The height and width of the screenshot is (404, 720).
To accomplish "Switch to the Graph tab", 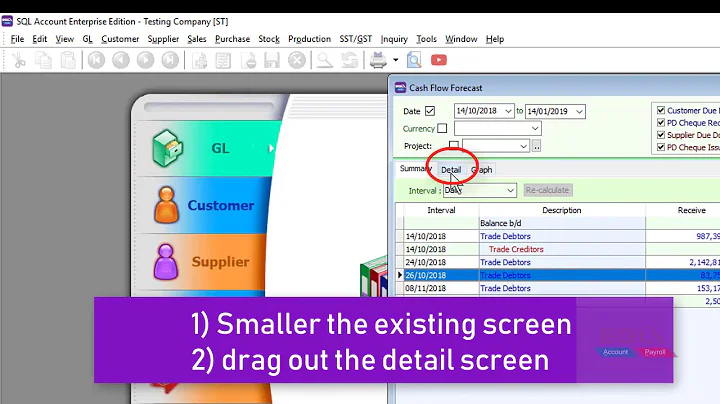I will click(x=481, y=169).
